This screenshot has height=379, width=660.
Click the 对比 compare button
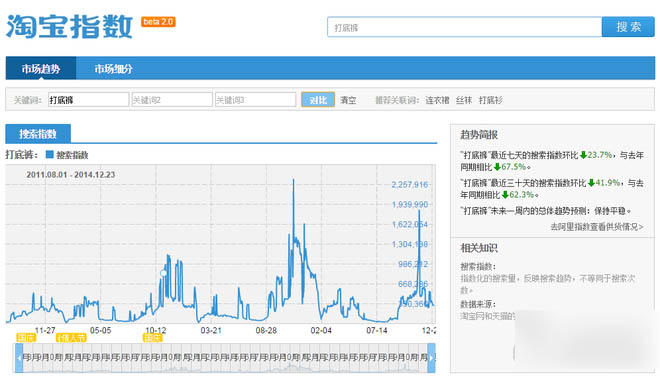(x=318, y=100)
